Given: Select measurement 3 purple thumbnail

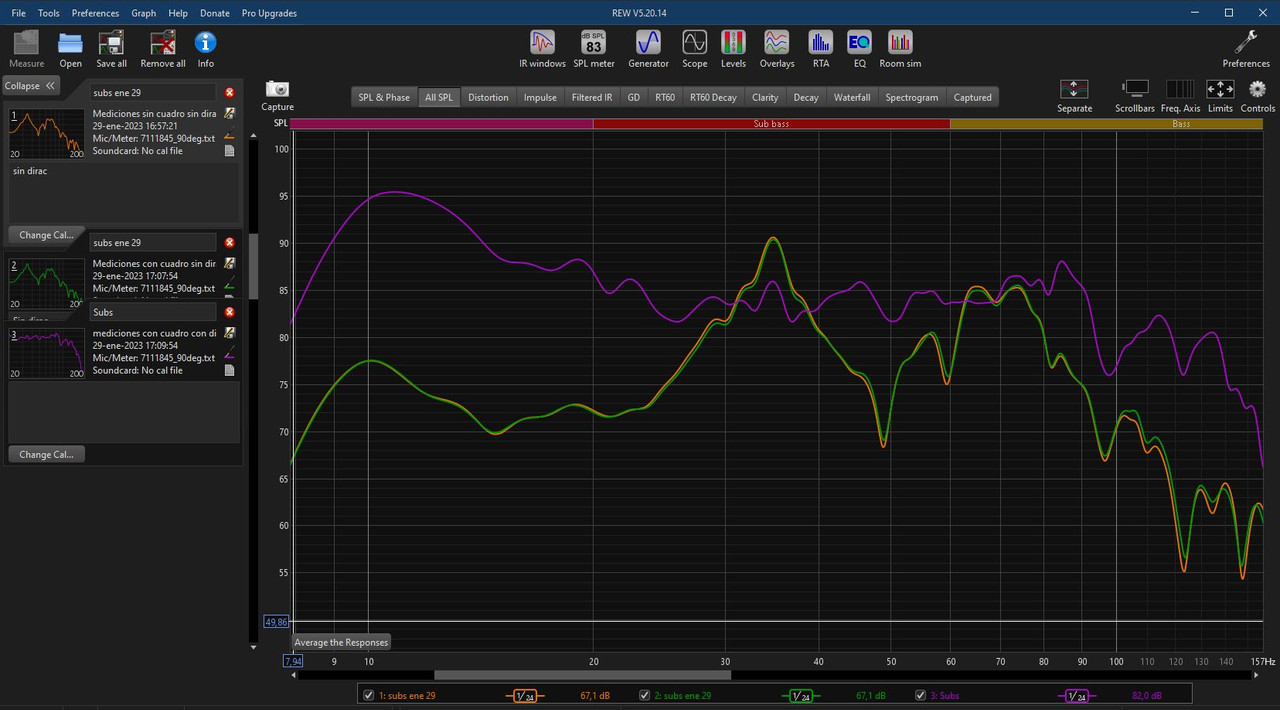Looking at the screenshot, I should [x=47, y=353].
